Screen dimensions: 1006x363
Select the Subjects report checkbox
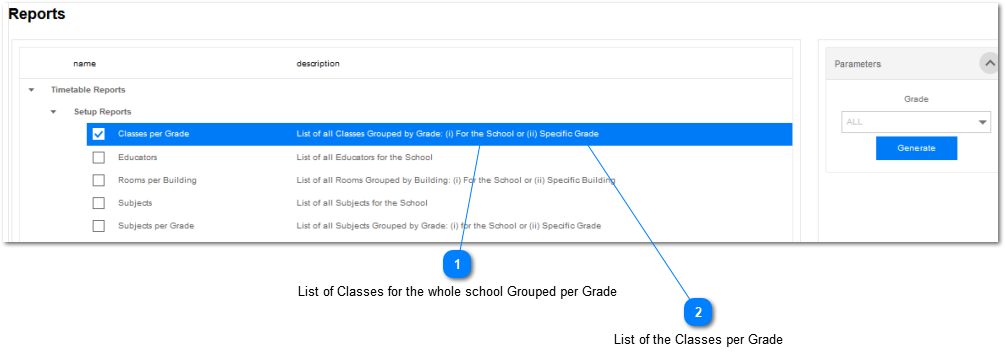(99, 203)
